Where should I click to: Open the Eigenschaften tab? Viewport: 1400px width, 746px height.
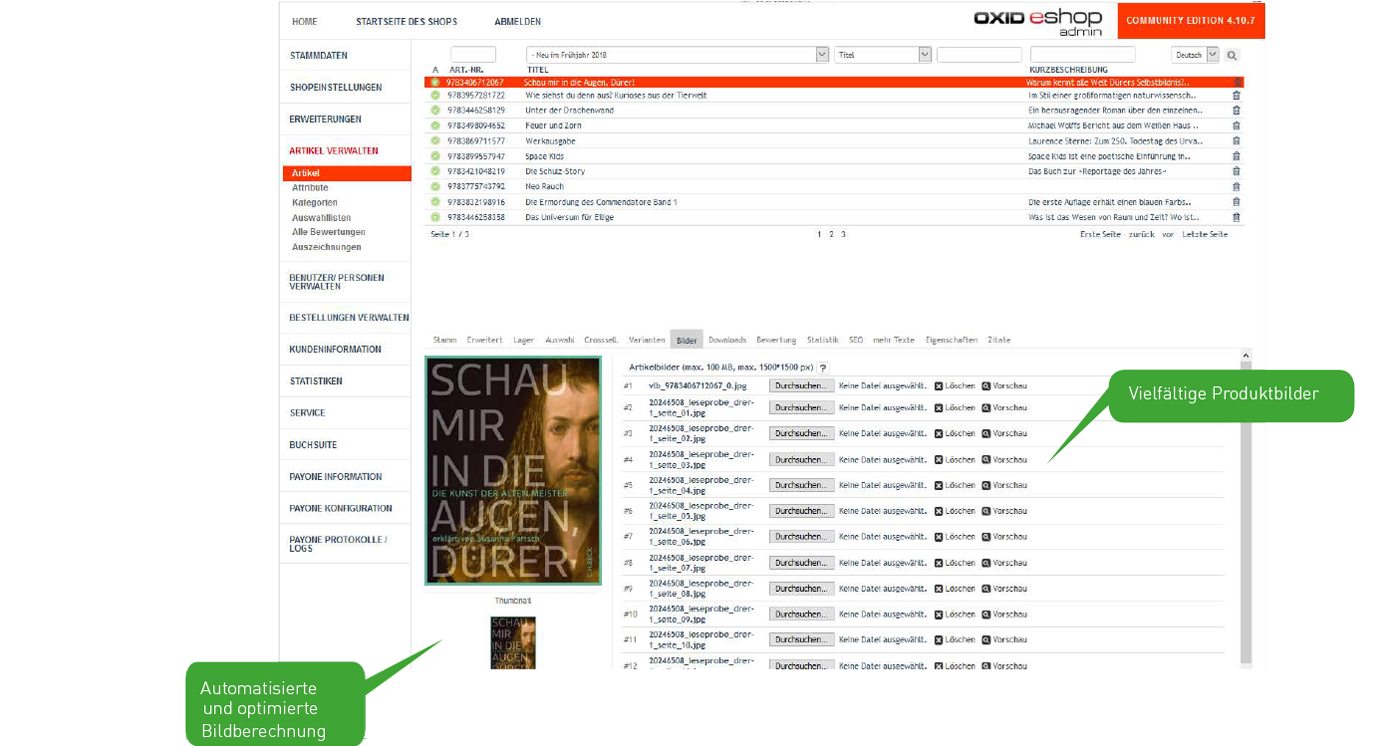click(x=951, y=340)
